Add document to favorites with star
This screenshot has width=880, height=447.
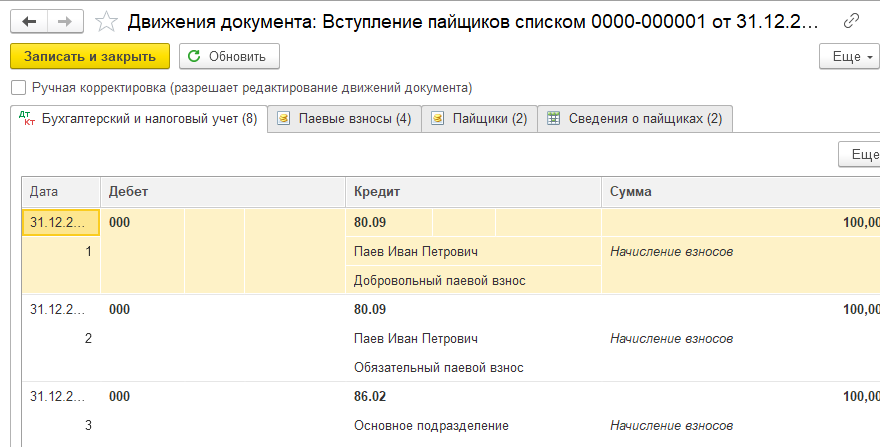click(104, 21)
